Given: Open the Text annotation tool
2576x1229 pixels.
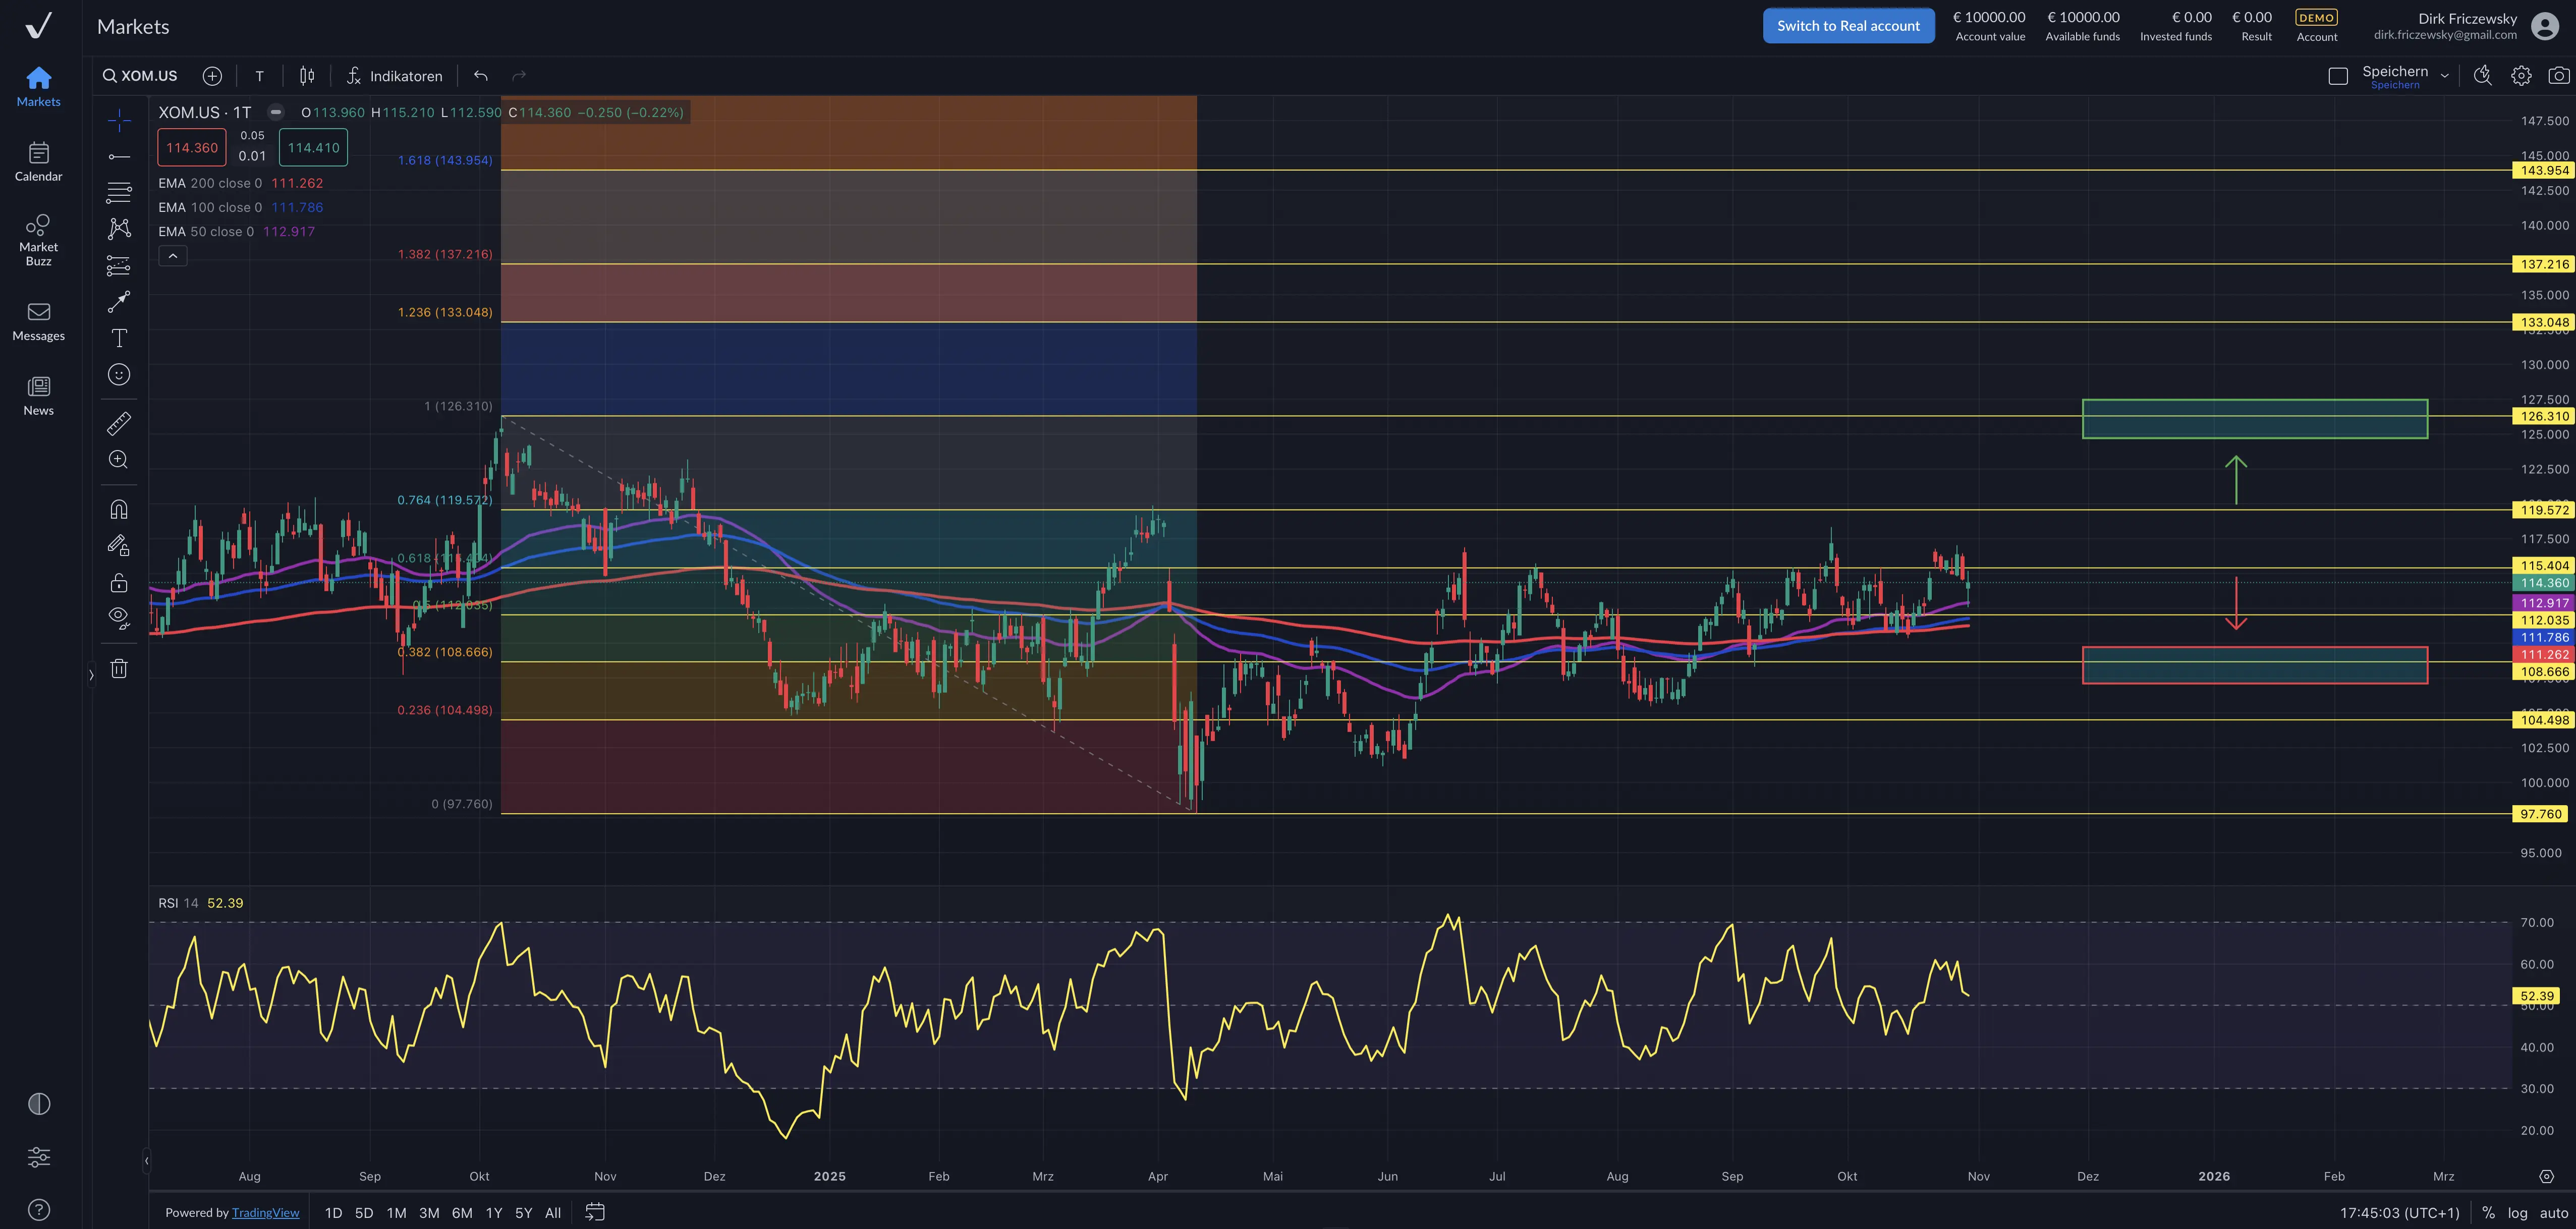Looking at the screenshot, I should pyautogui.click(x=119, y=338).
